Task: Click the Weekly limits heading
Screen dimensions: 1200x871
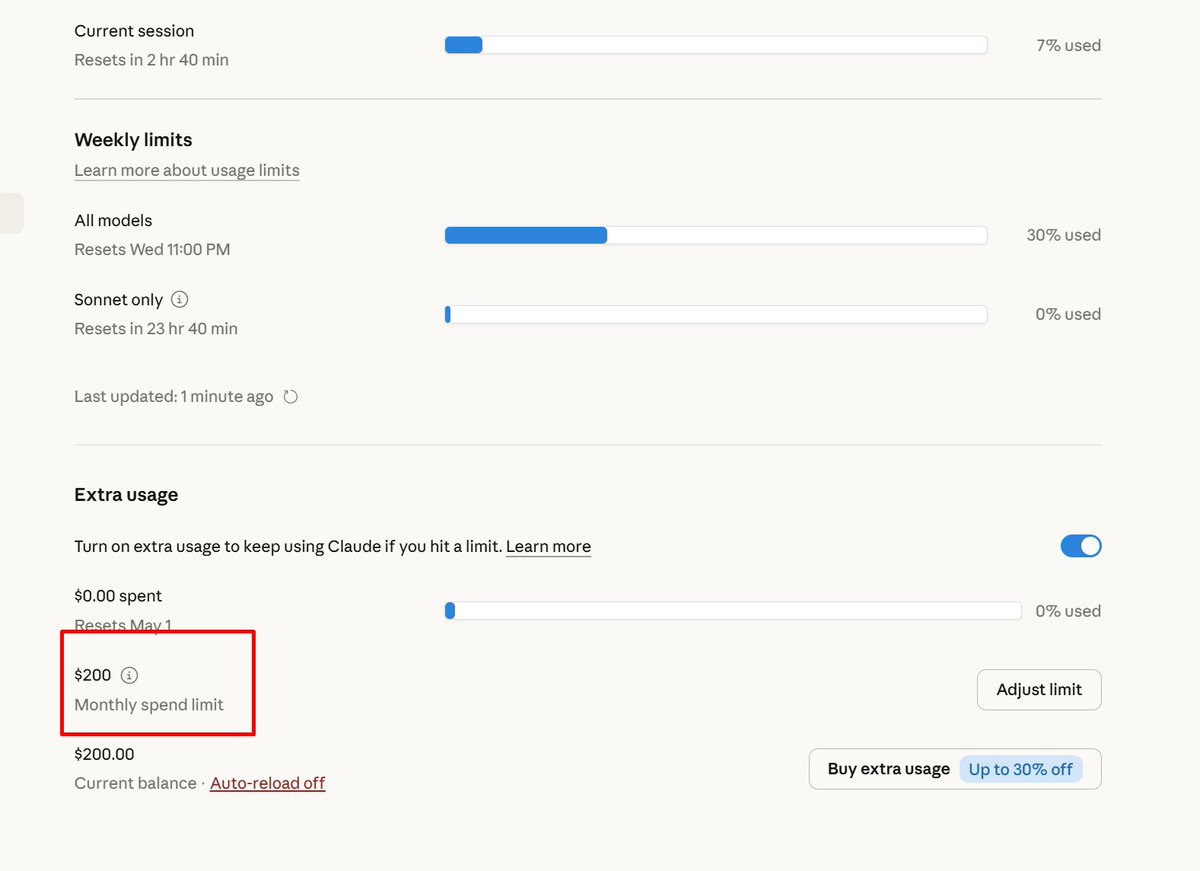Action: point(133,140)
